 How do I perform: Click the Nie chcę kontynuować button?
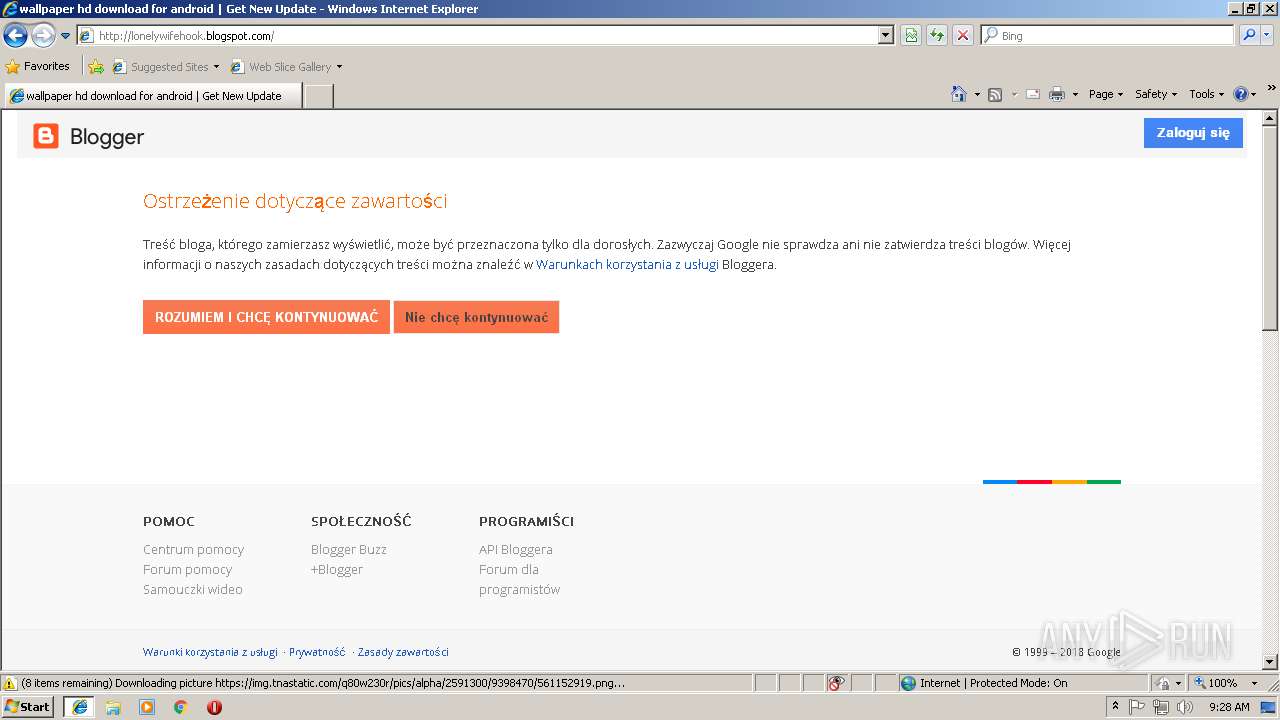pyautogui.click(x=476, y=317)
